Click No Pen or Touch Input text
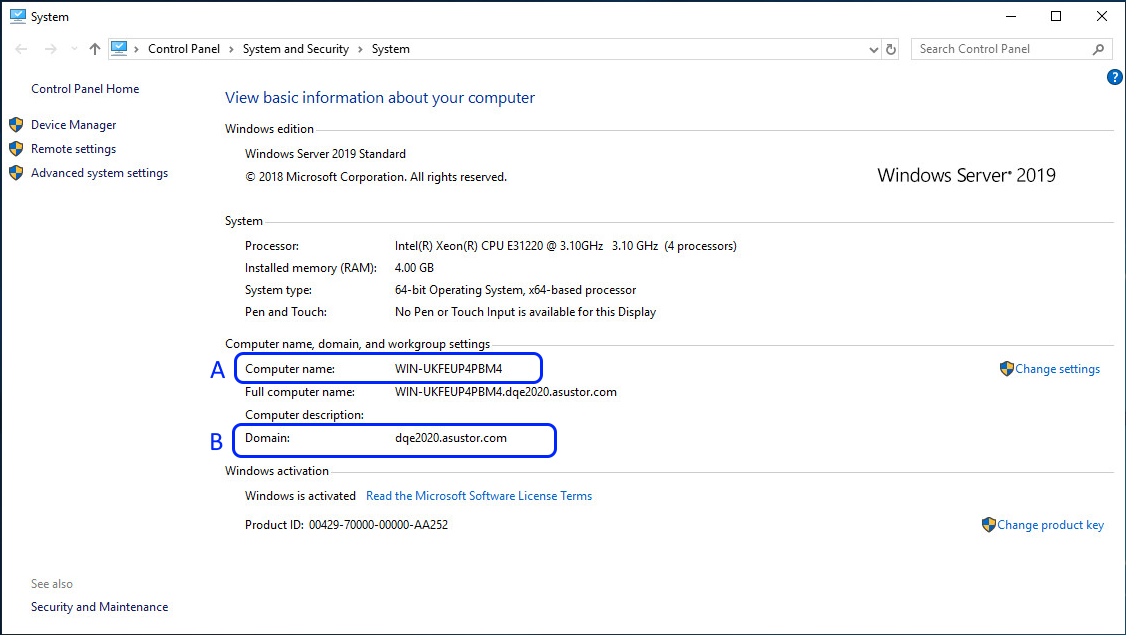 (x=525, y=312)
